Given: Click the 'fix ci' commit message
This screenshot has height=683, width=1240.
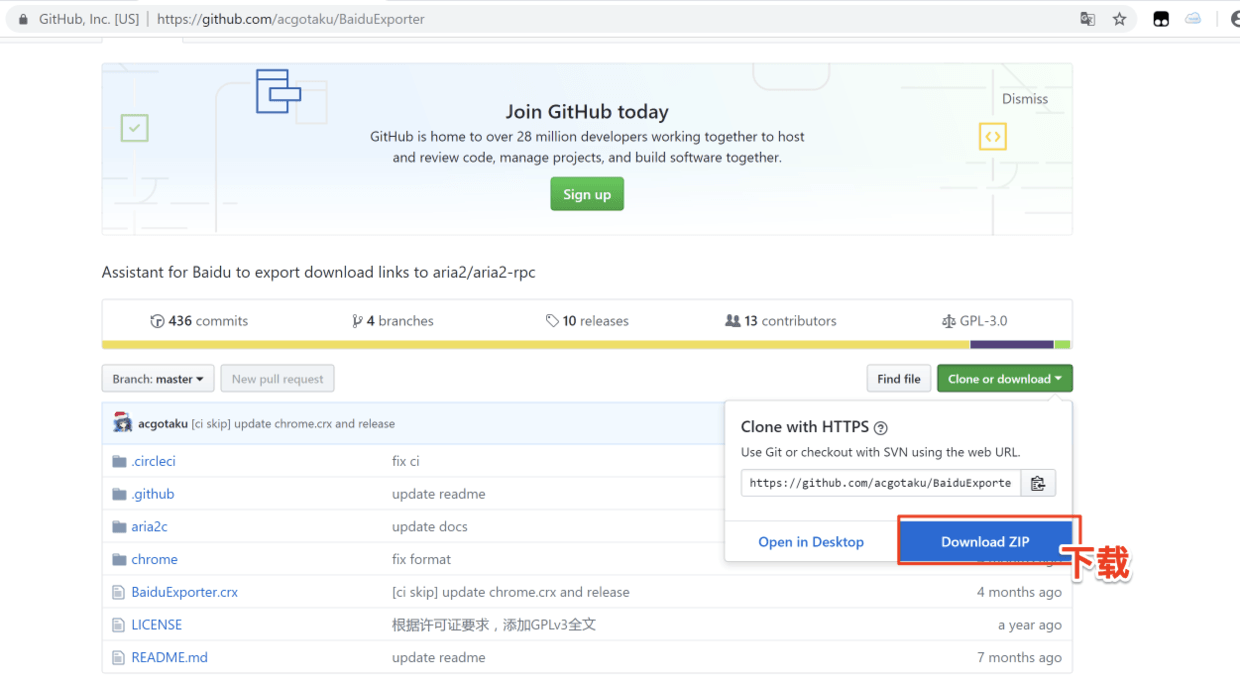Looking at the screenshot, I should [406, 461].
